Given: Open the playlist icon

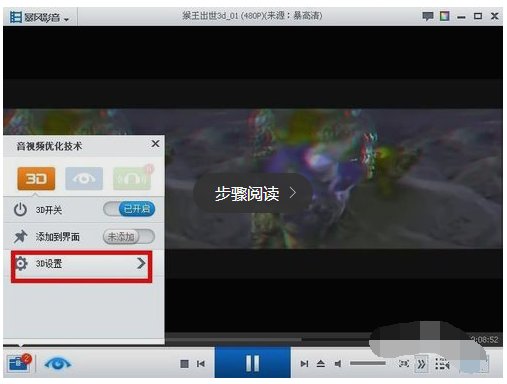Looking at the screenshot, I should [442, 364].
